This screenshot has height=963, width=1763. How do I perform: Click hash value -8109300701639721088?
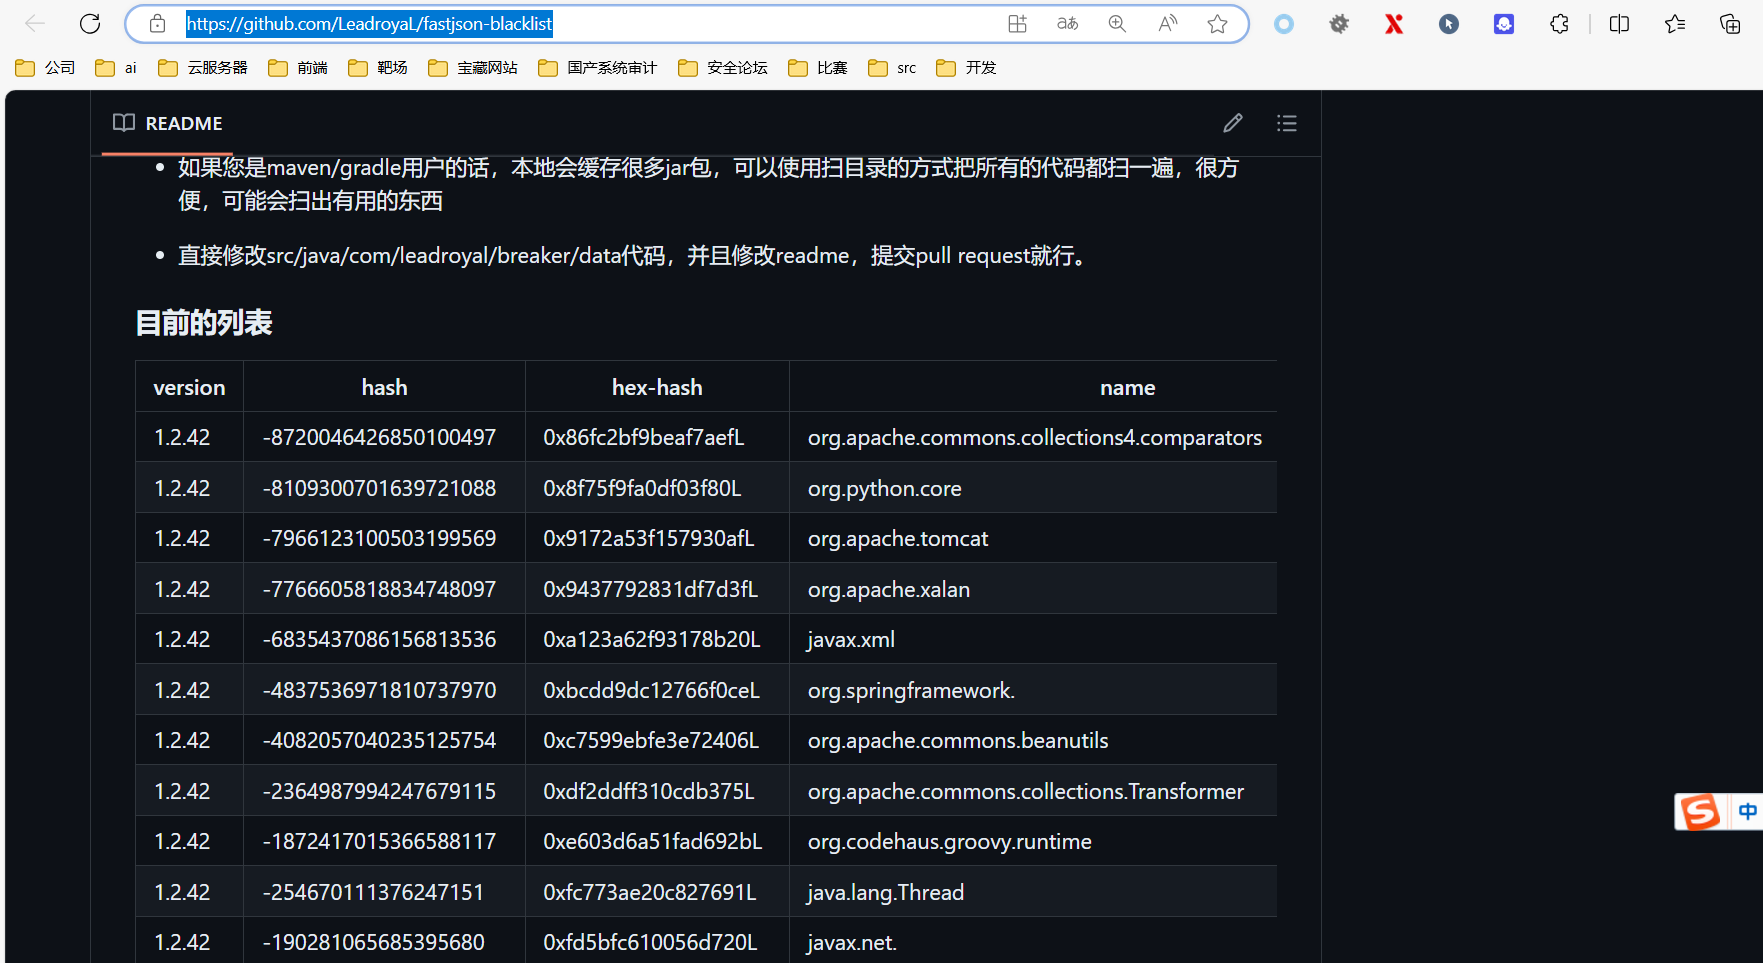(x=379, y=488)
